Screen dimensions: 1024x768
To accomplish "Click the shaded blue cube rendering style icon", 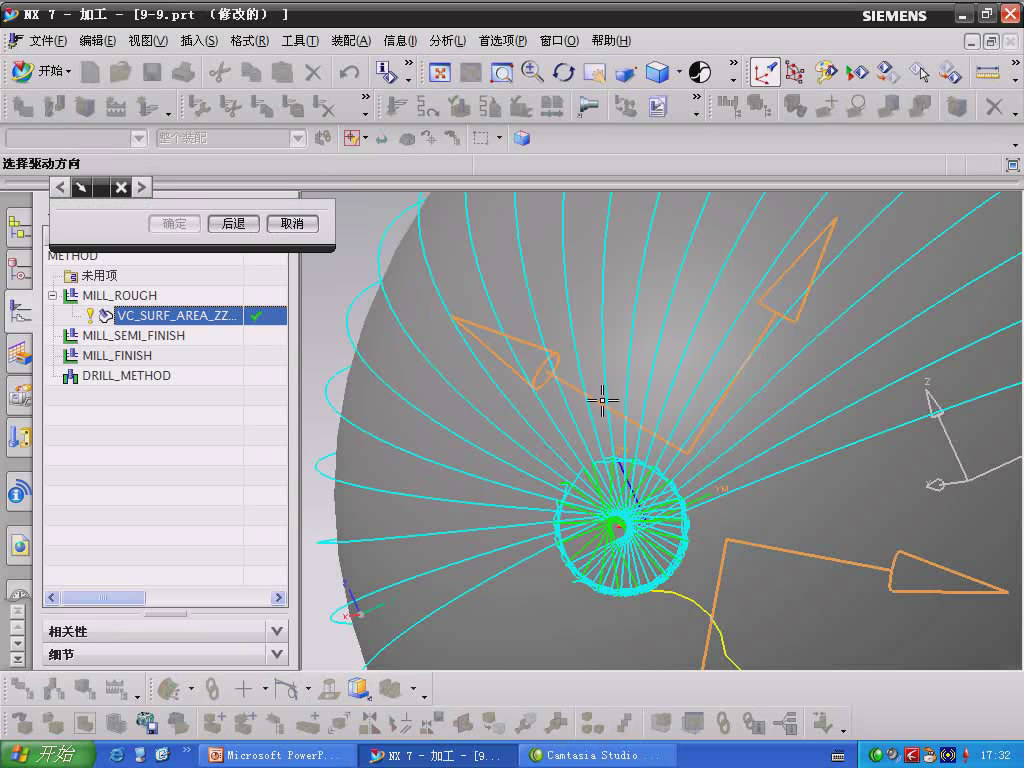I will (x=657, y=72).
